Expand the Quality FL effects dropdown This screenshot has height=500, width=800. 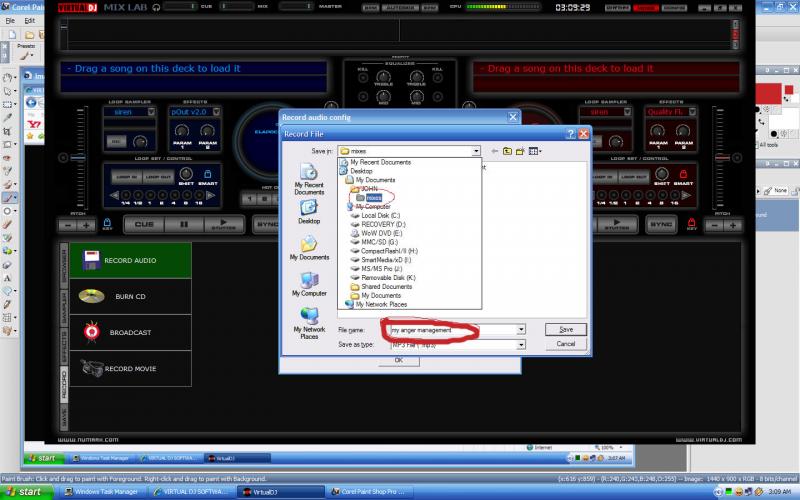(x=692, y=112)
